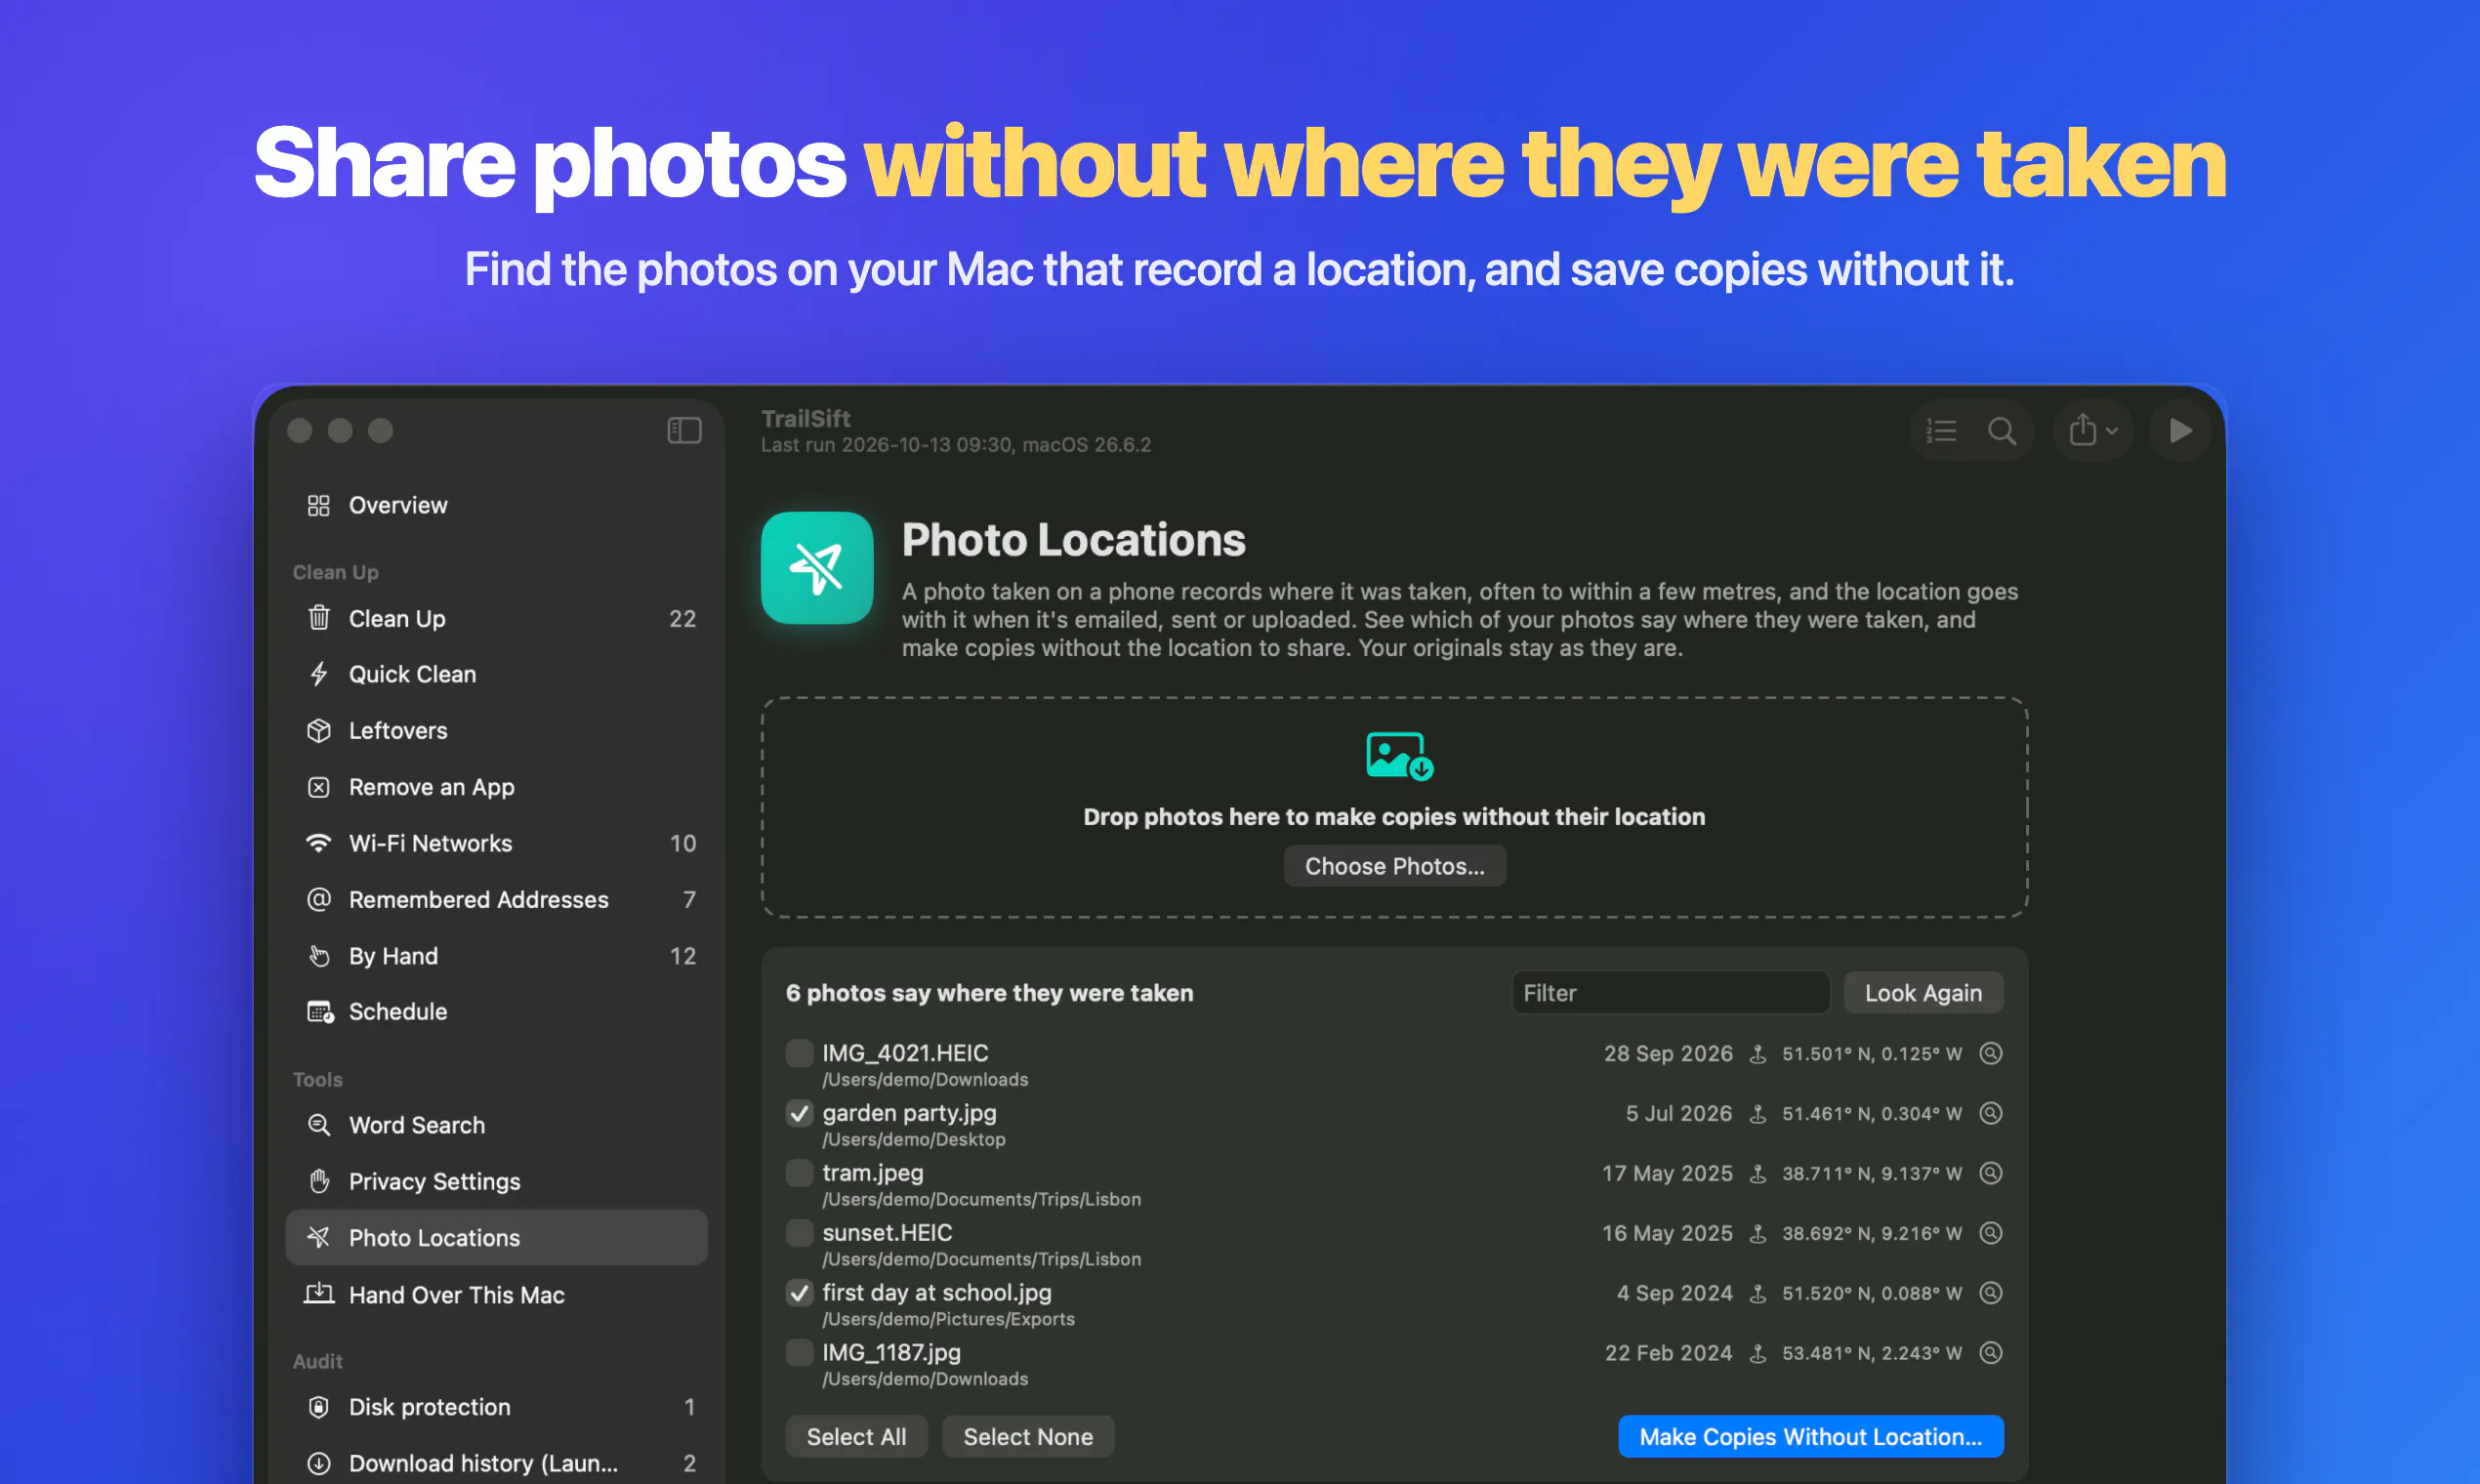Open Schedule in the sidebar
Viewport: 2480px width, 1484px height.
pyautogui.click(x=496, y=1012)
